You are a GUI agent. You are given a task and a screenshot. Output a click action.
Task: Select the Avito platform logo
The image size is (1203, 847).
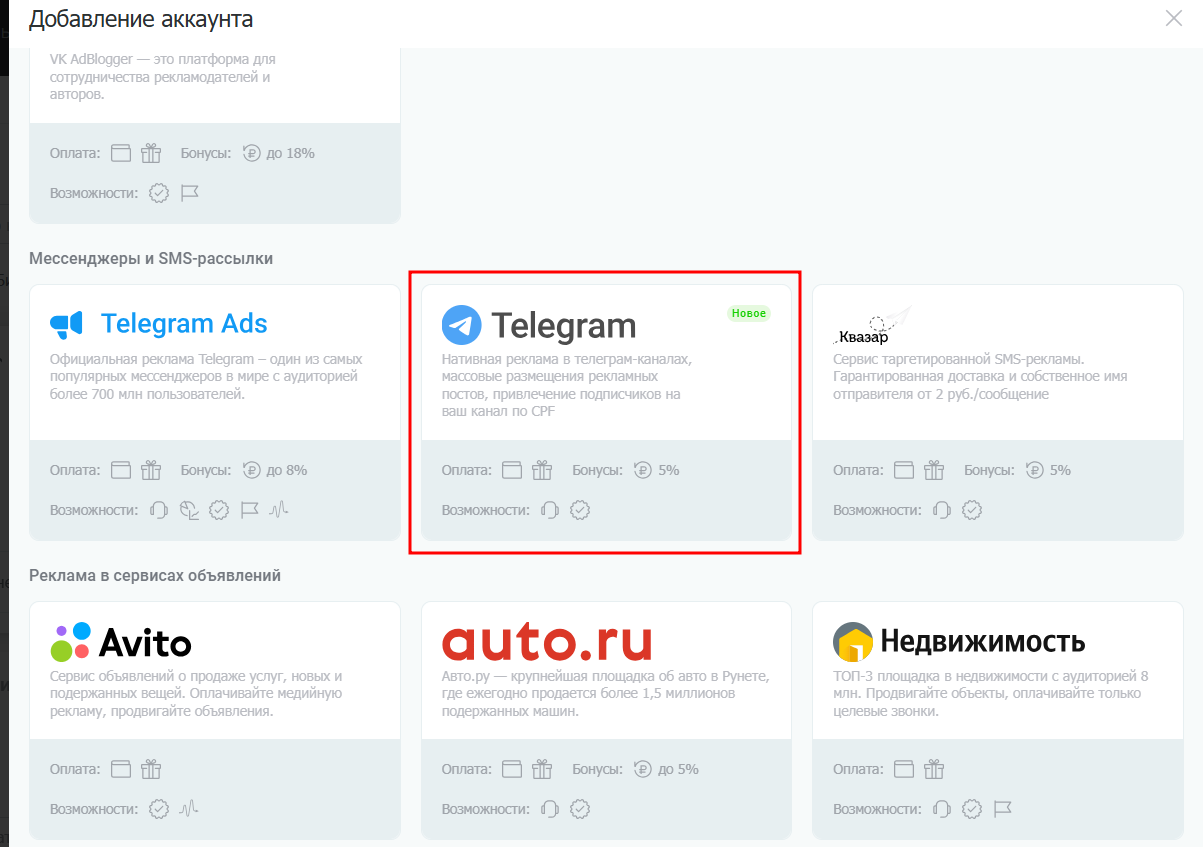(120, 642)
